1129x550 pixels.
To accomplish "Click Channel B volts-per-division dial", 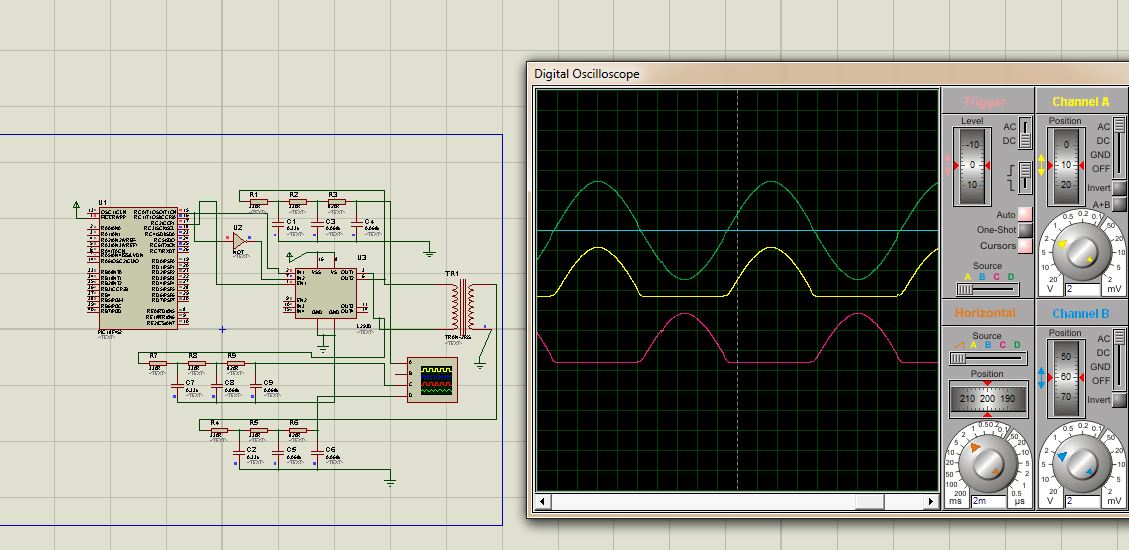I will pos(1080,464).
